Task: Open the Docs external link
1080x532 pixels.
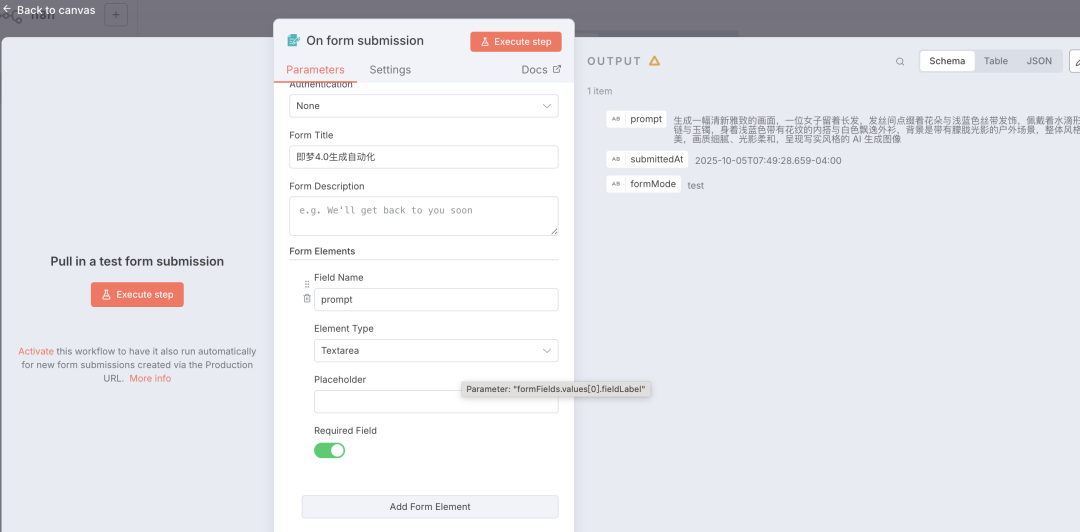Action: point(541,70)
